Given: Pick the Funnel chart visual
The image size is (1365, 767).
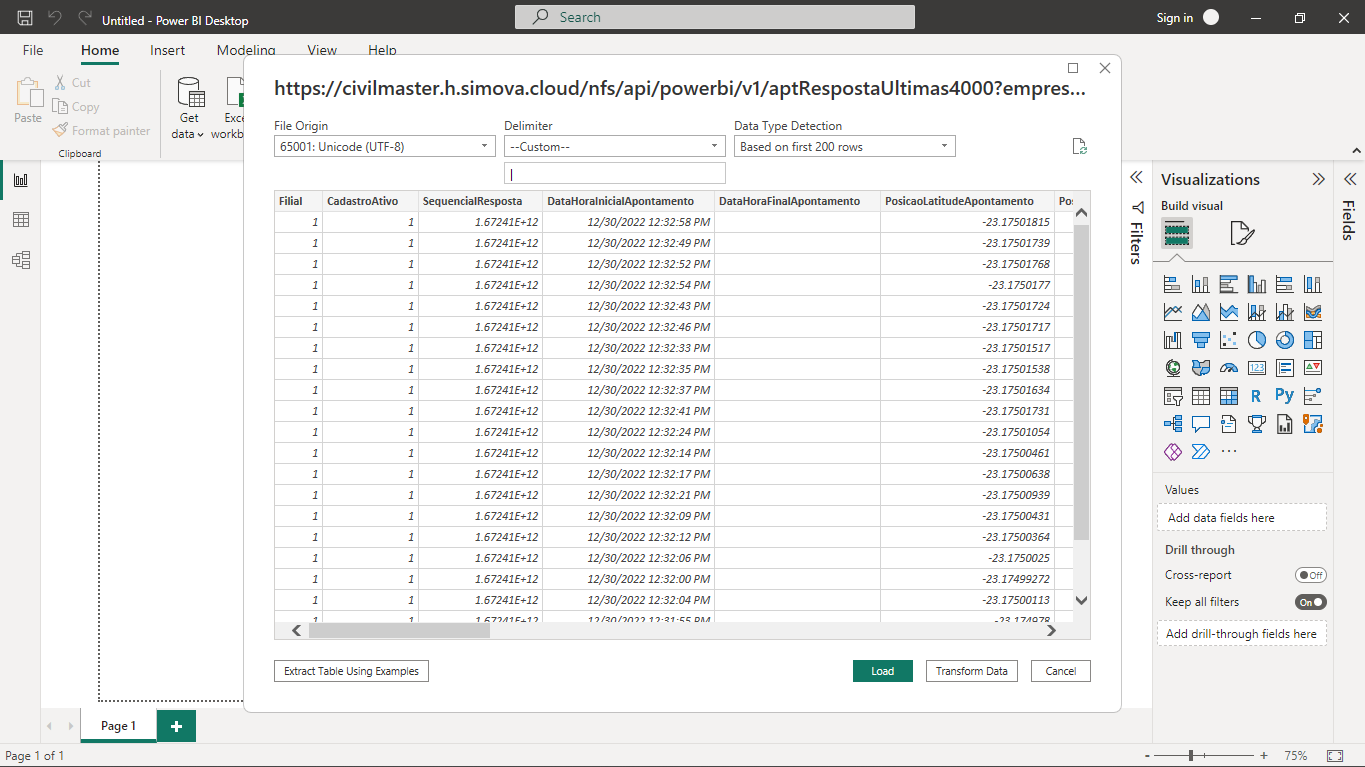Looking at the screenshot, I should point(1201,340).
